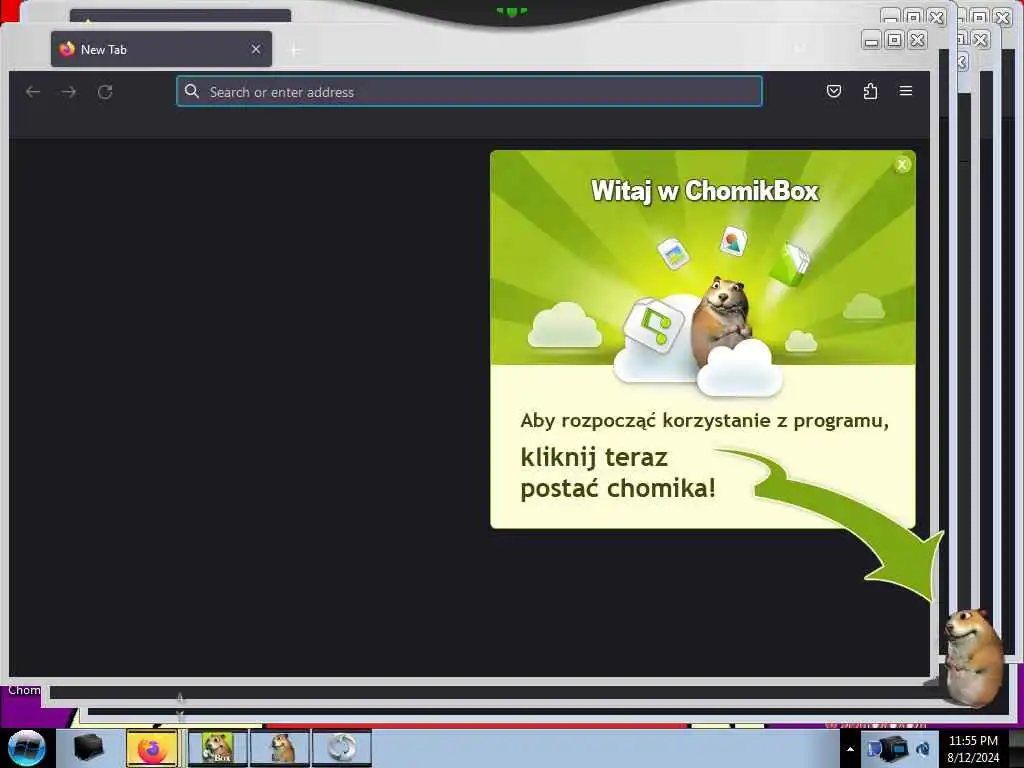Open the clock showing 11:55 PM
The height and width of the screenshot is (768, 1024).
tap(973, 749)
